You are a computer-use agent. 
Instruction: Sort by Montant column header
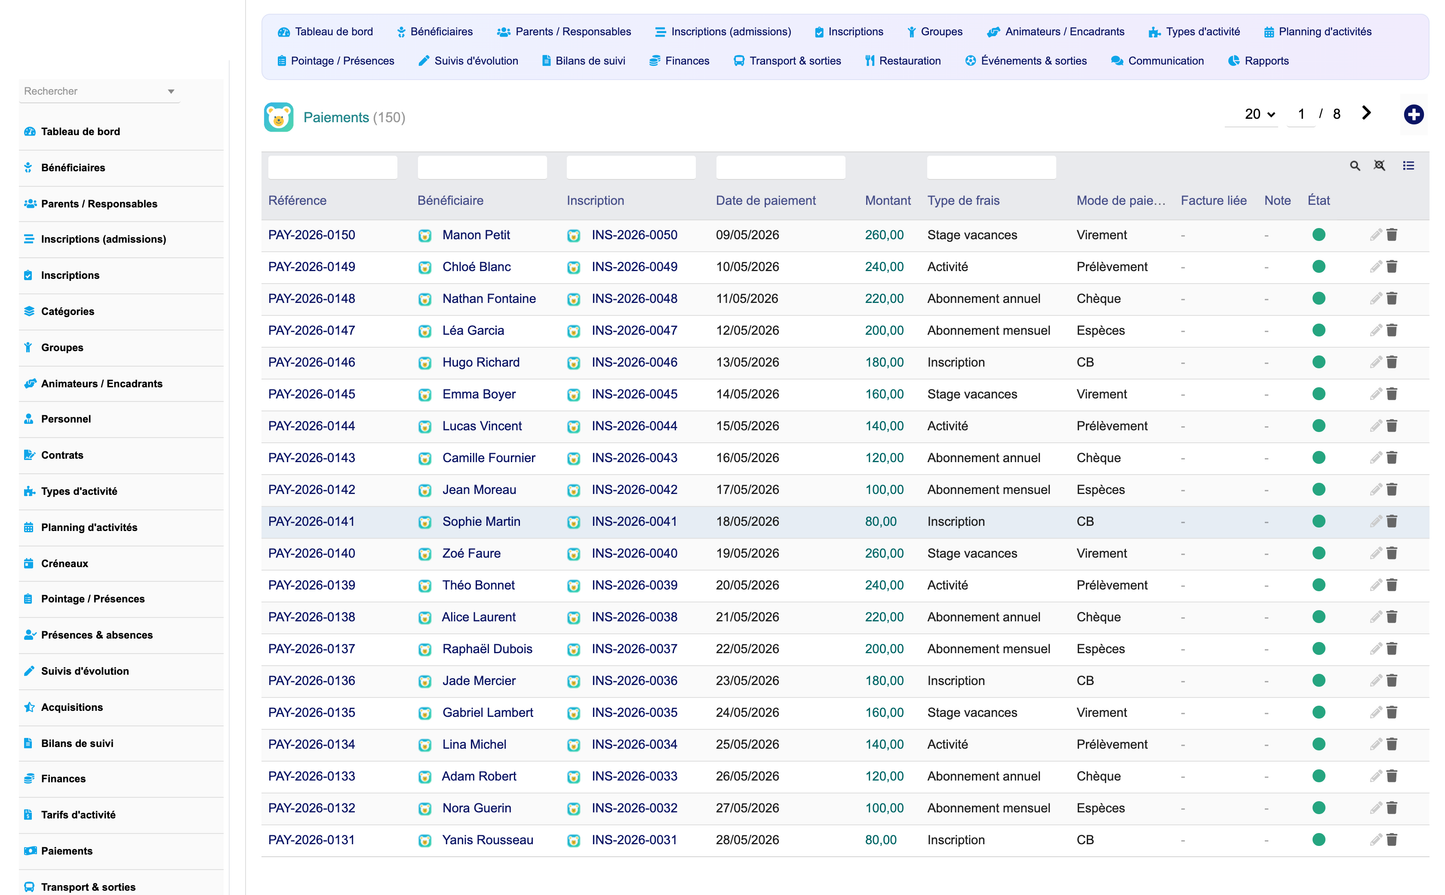[888, 201]
